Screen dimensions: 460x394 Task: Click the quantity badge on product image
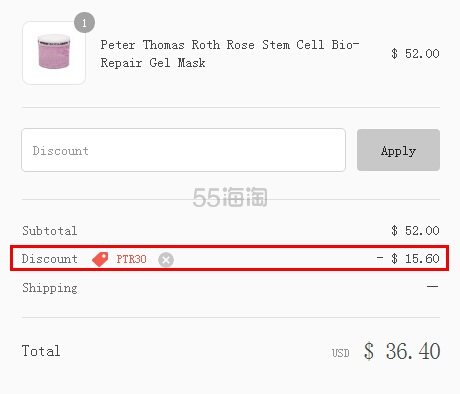pos(84,23)
